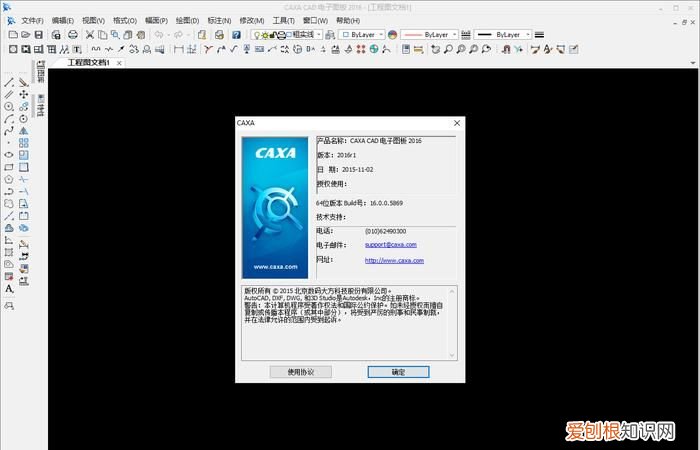
Task: Cut selection with the scissors icon
Action: point(90,34)
